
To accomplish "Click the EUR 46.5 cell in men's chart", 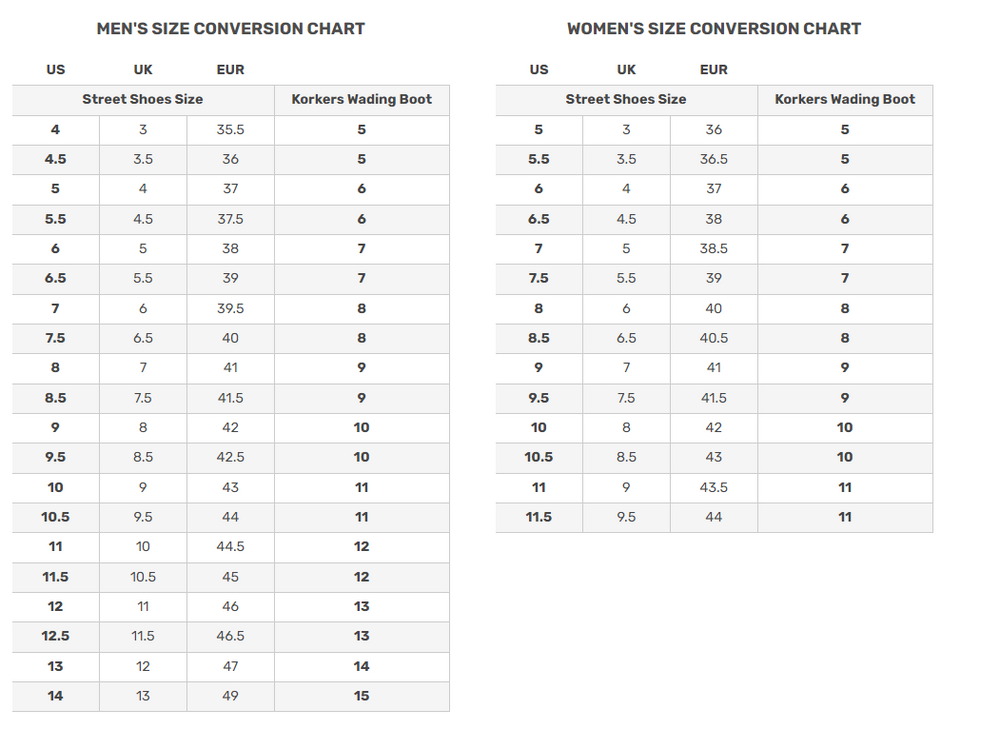I will (x=230, y=636).
